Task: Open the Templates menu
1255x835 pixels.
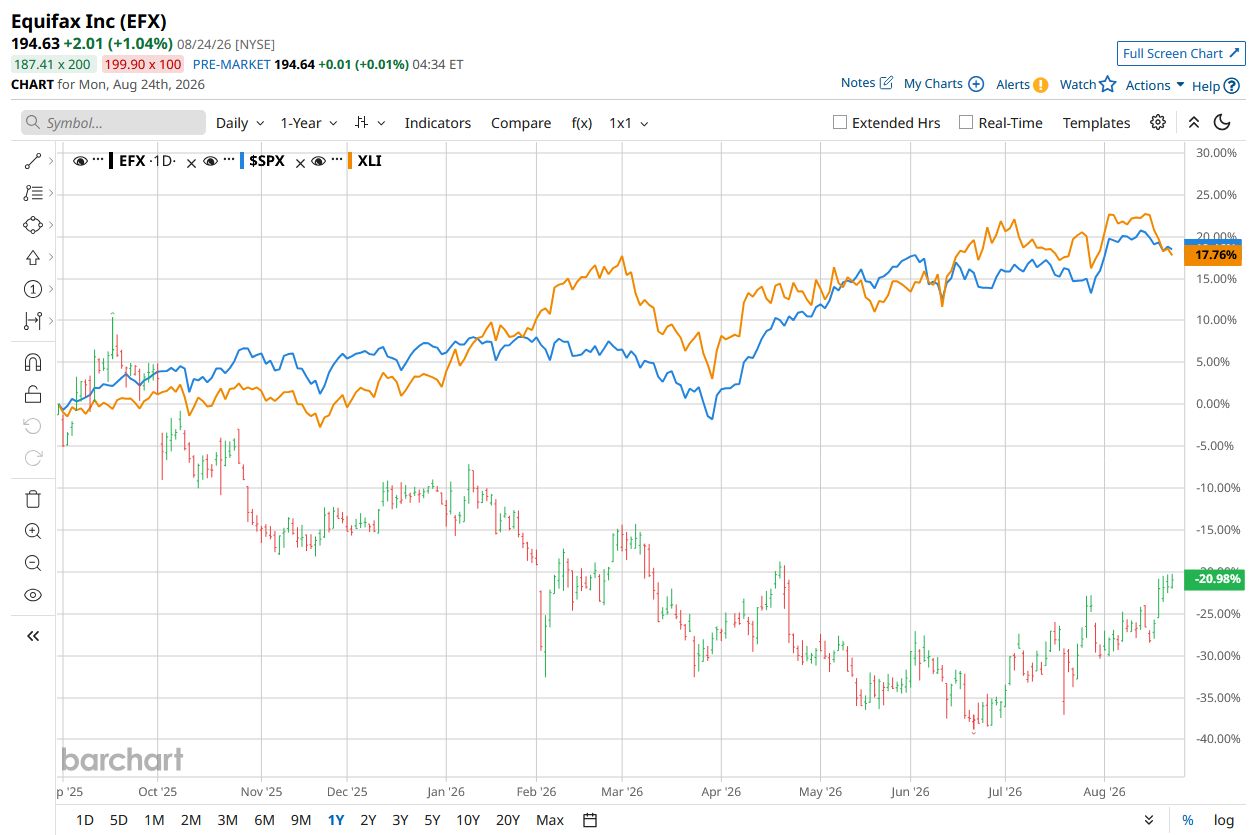Action: pos(1096,123)
